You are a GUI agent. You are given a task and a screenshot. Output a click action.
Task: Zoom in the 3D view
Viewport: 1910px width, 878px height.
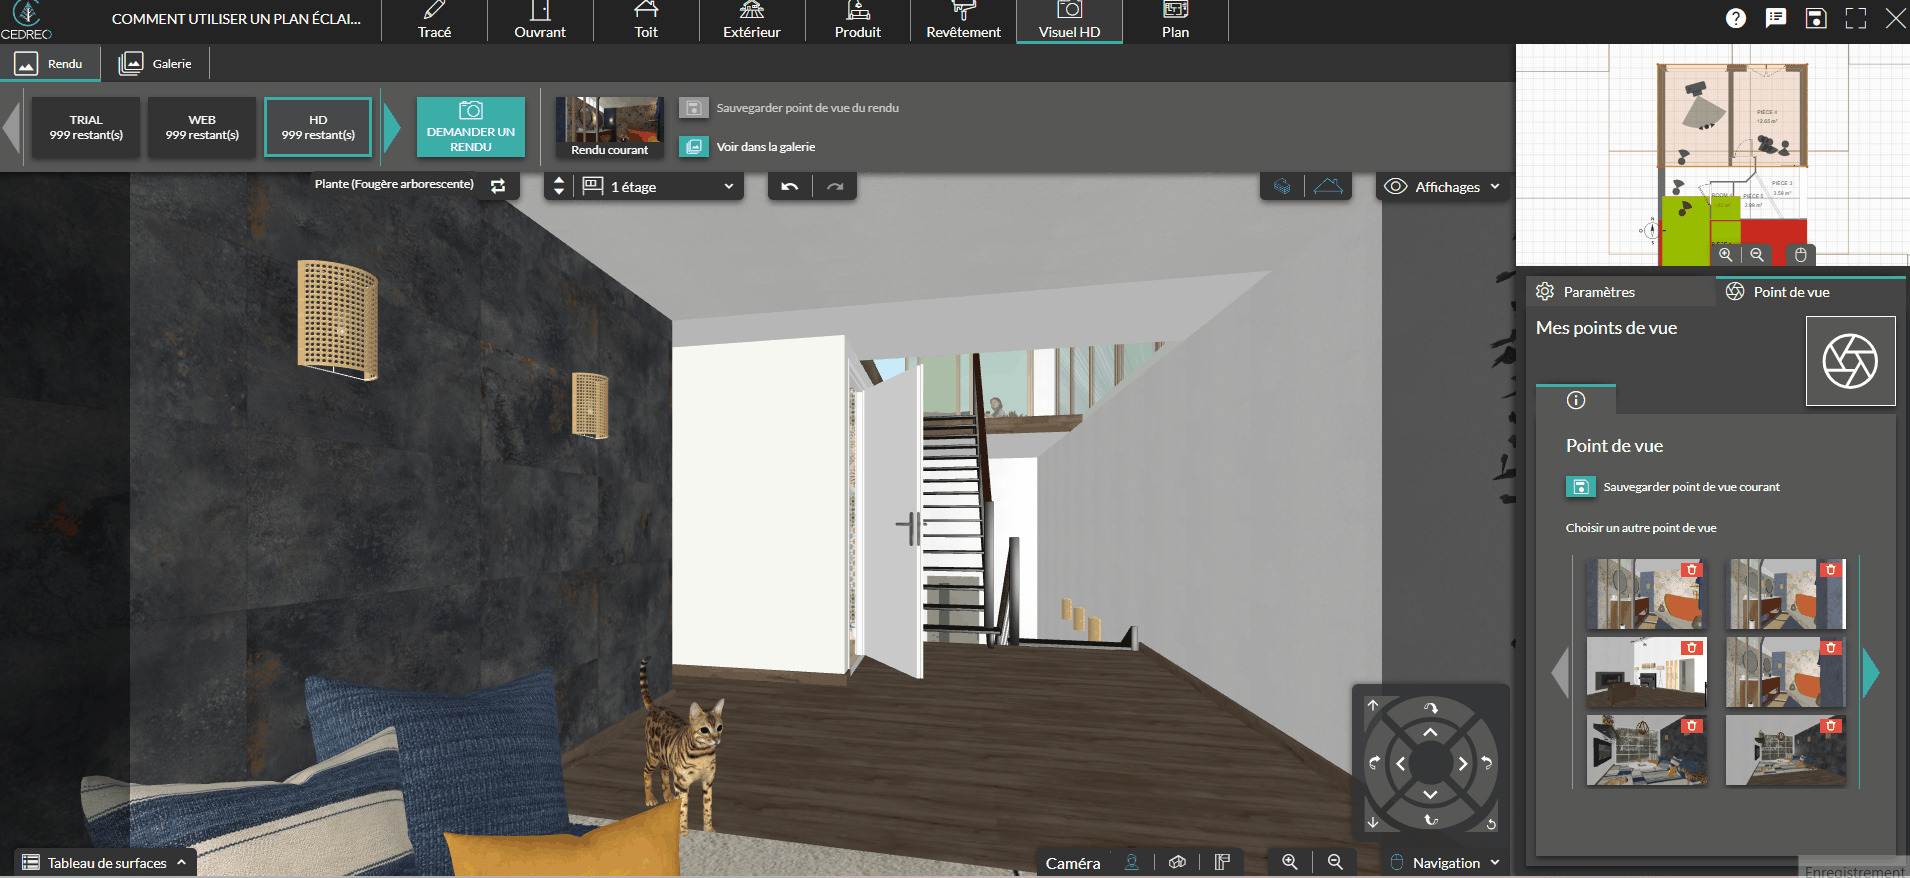point(1290,862)
